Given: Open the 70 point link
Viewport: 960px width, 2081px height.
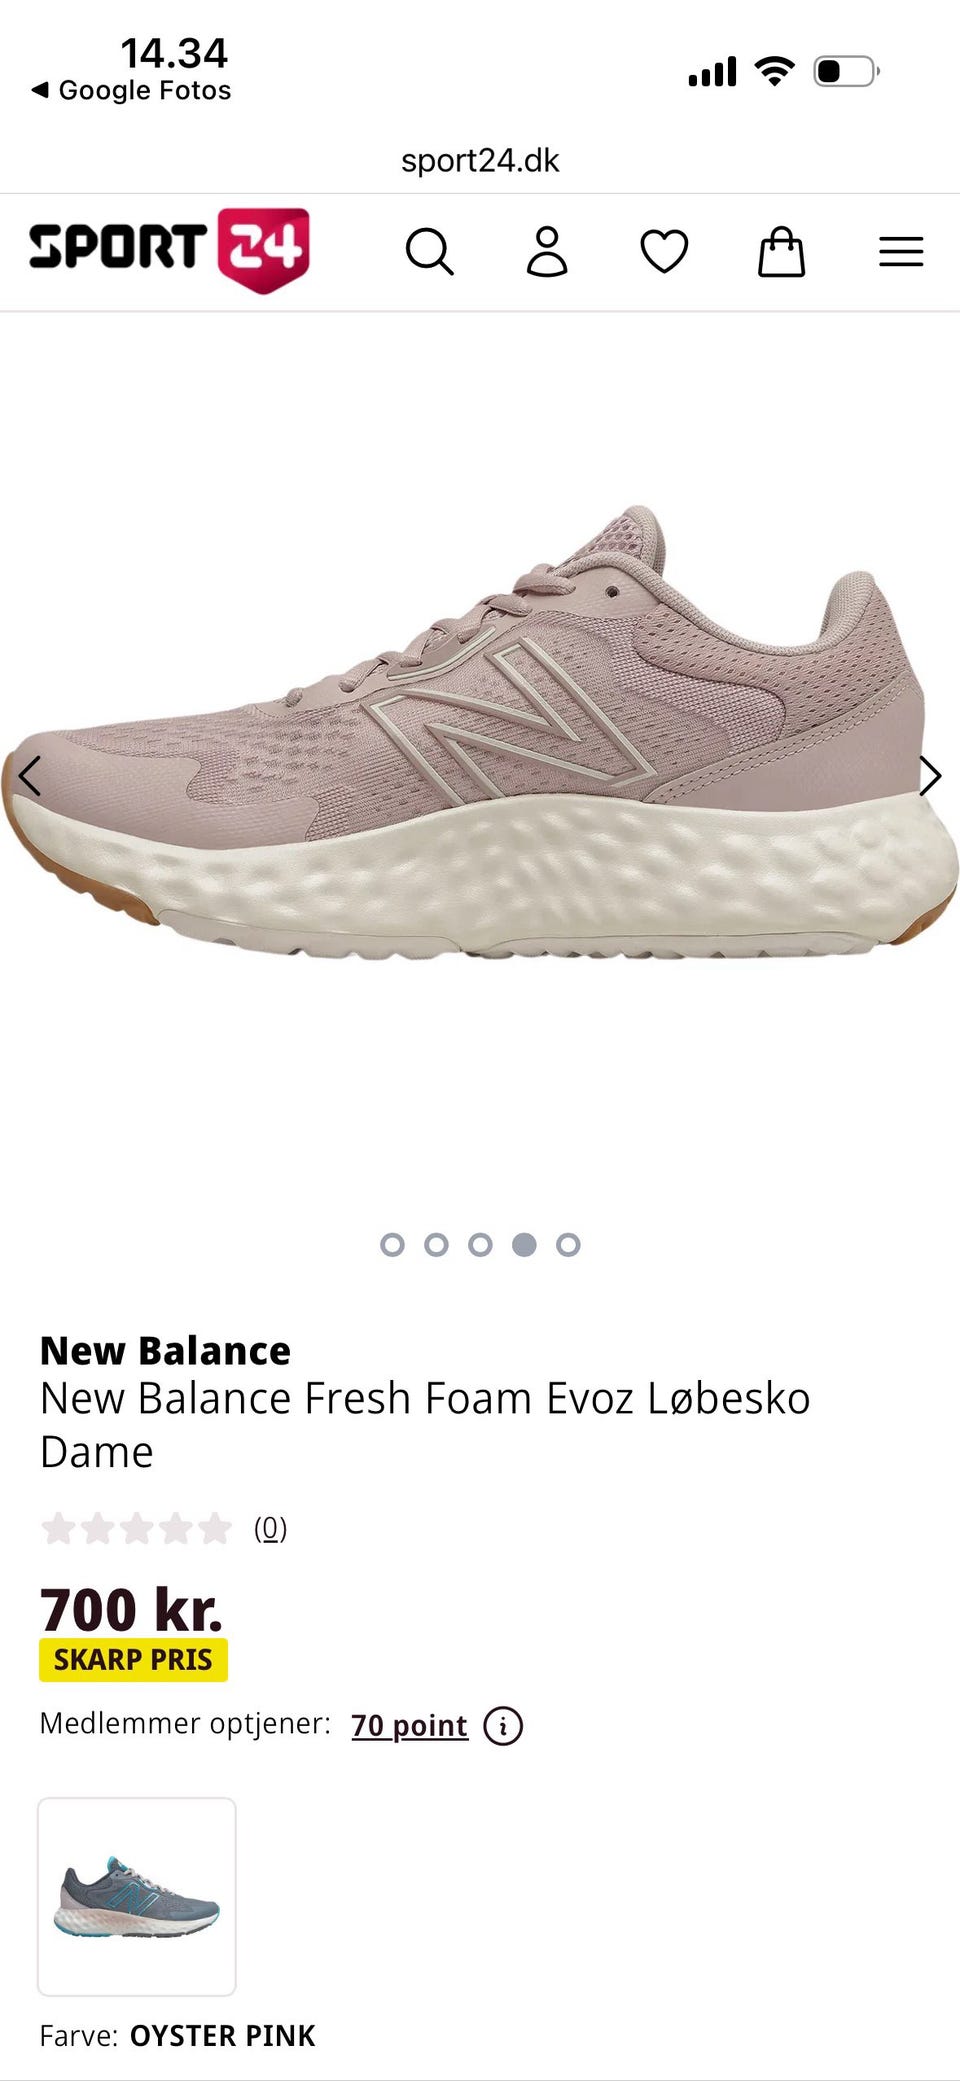Looking at the screenshot, I should pos(409,1725).
